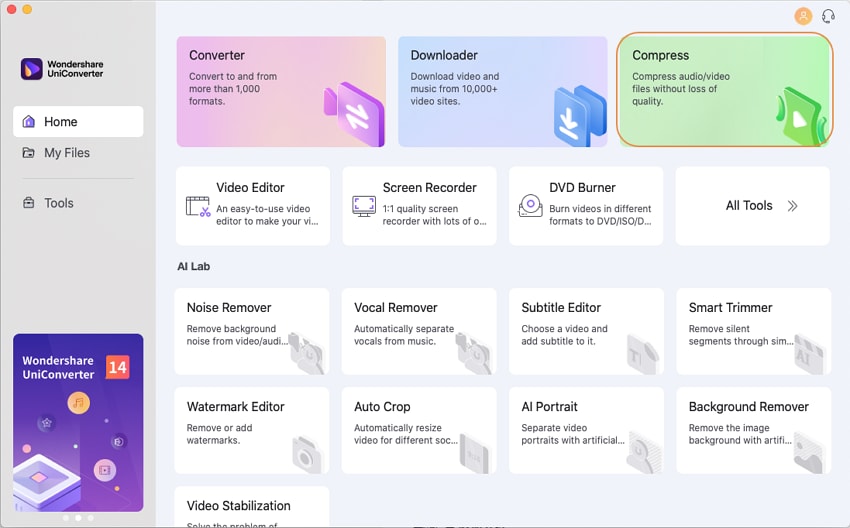This screenshot has height=528, width=850.
Task: Close the window with the red button
Action: [x=11, y=9]
